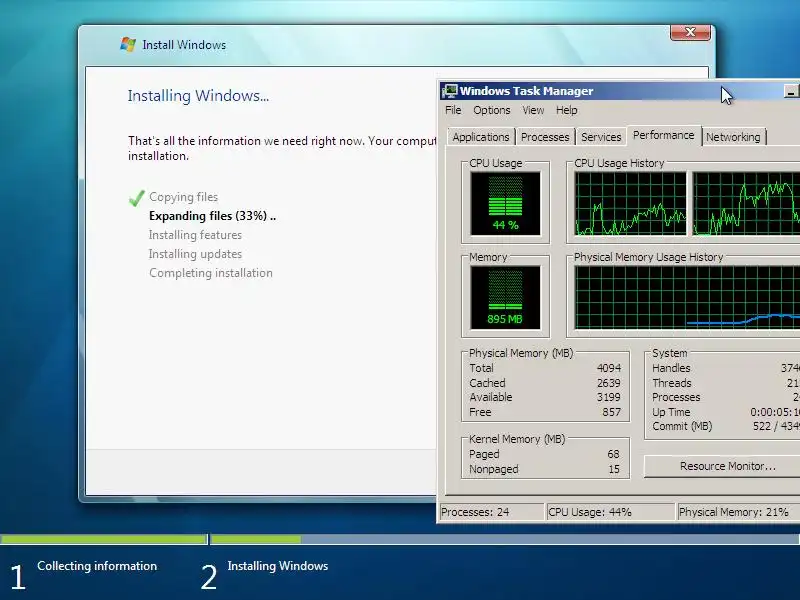The height and width of the screenshot is (600, 800).
Task: Click the Memory gauge showing 895 MB
Action: point(505,297)
